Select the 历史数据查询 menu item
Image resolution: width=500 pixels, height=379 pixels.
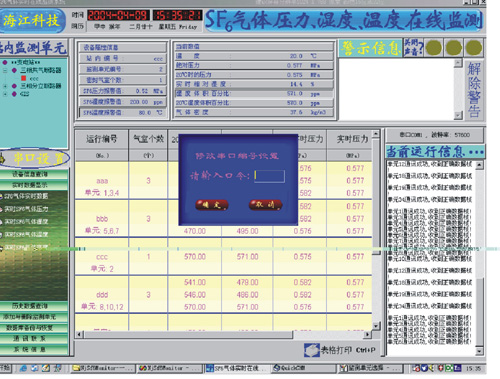34,306
